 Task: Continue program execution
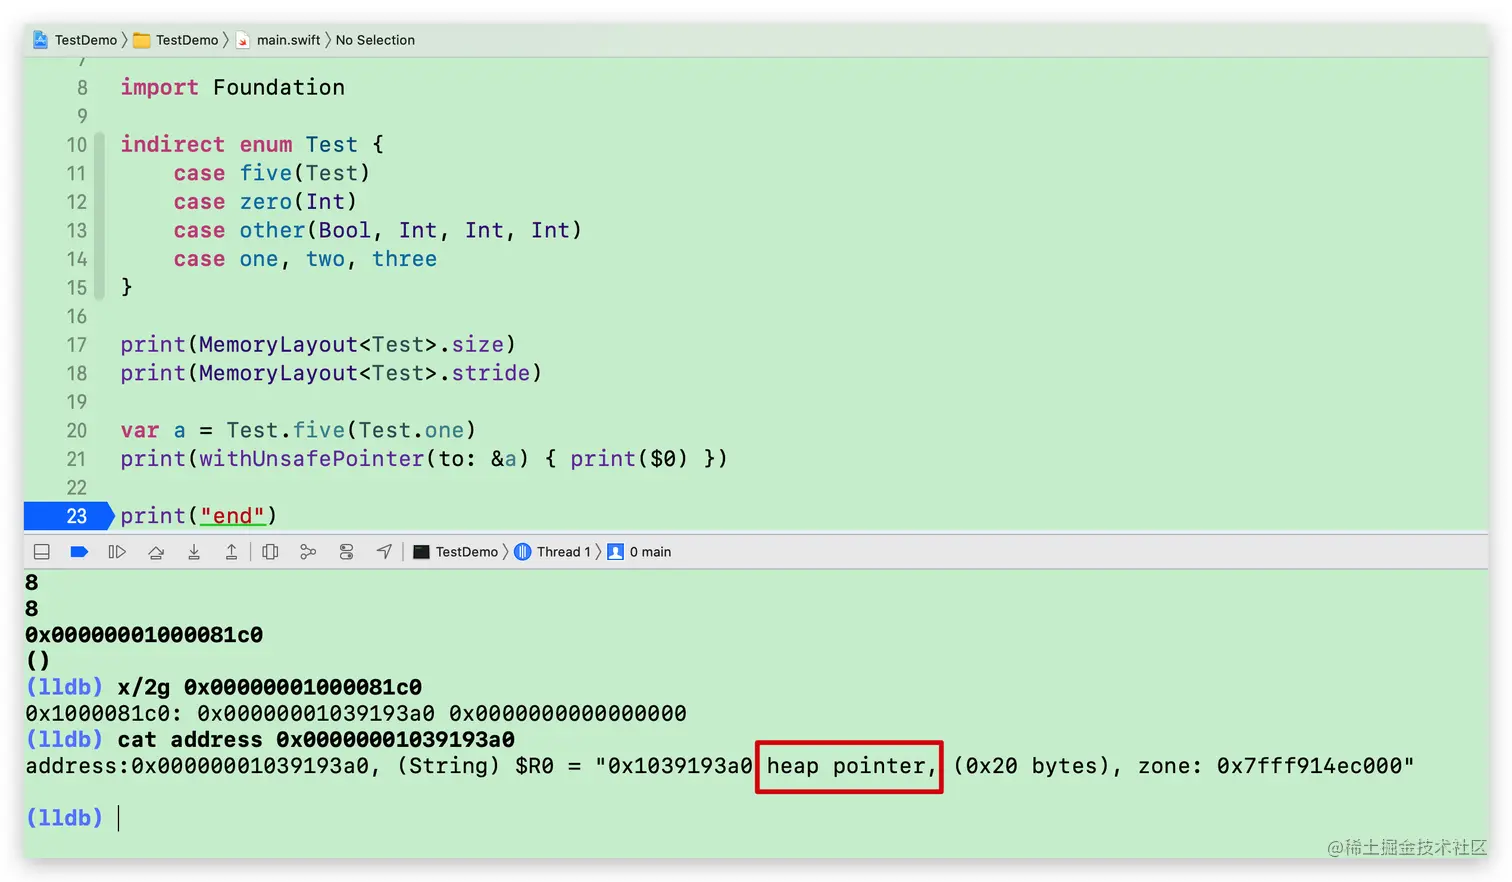point(117,552)
